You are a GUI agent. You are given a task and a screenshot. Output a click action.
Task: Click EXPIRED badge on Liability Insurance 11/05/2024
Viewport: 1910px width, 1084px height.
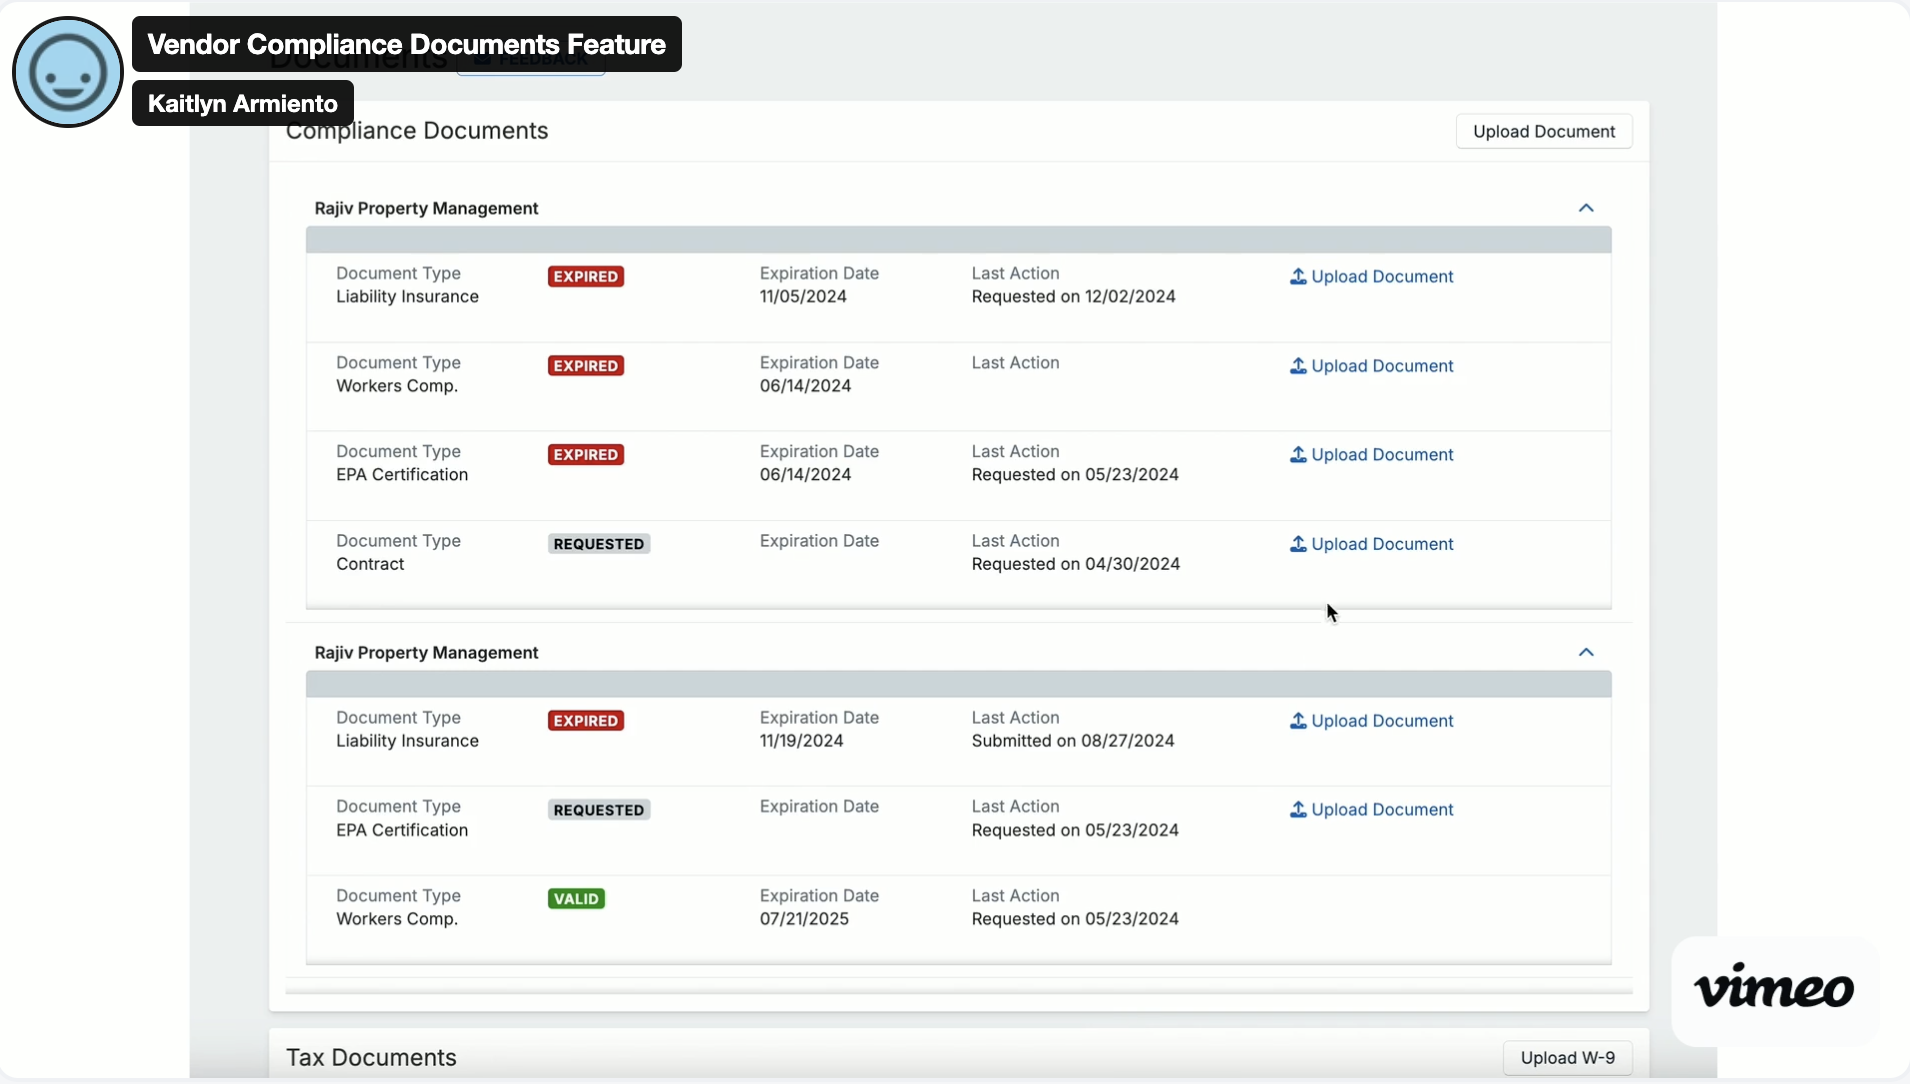click(586, 277)
